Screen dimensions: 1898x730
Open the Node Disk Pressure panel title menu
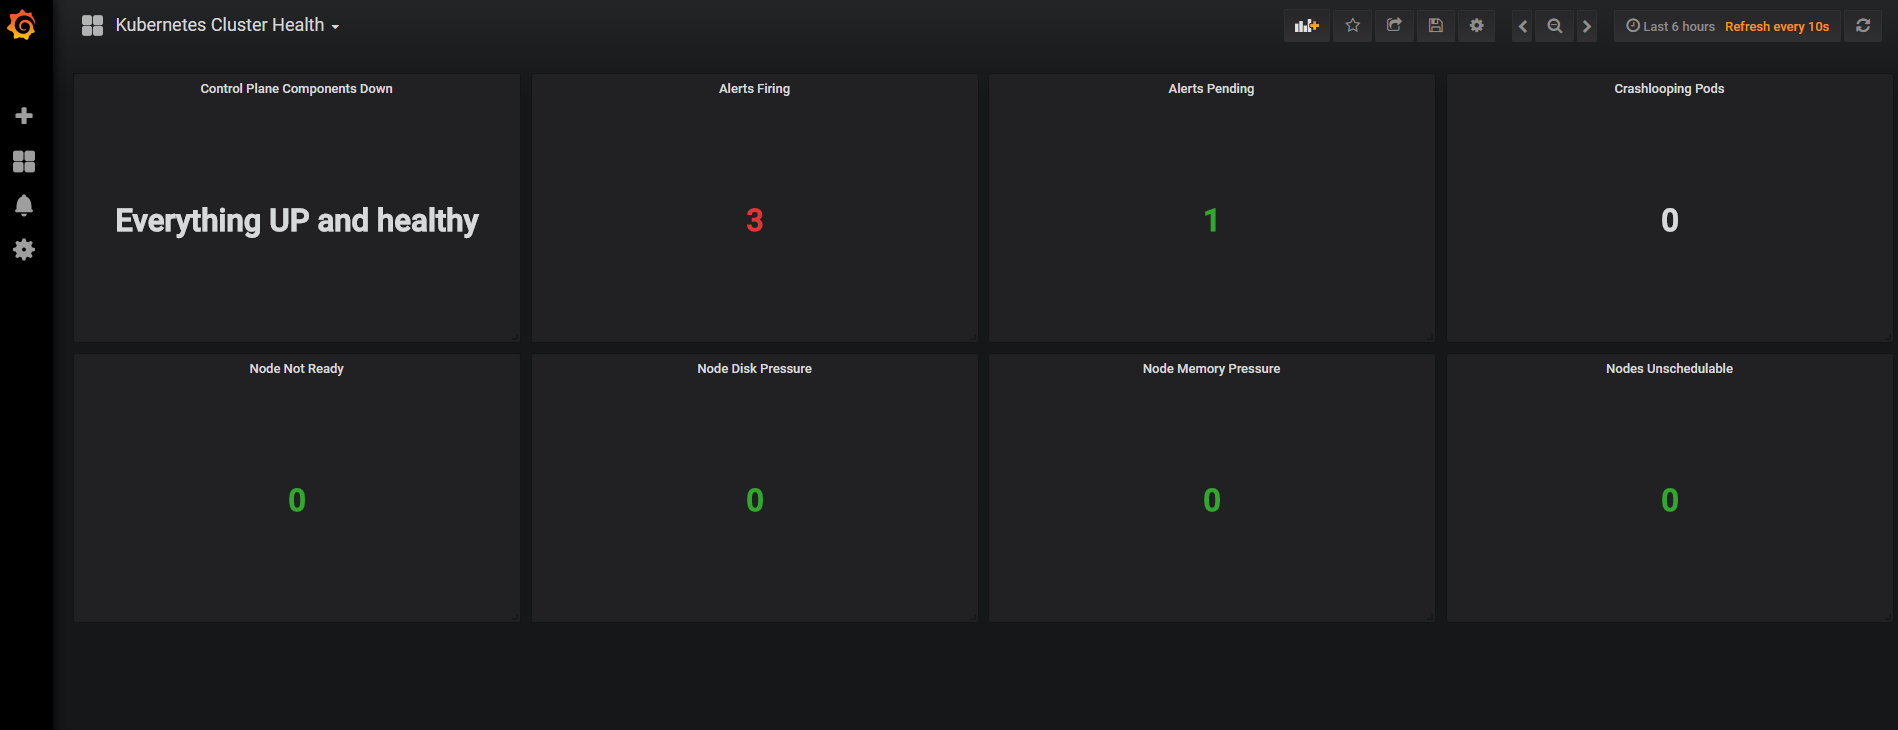tap(754, 369)
